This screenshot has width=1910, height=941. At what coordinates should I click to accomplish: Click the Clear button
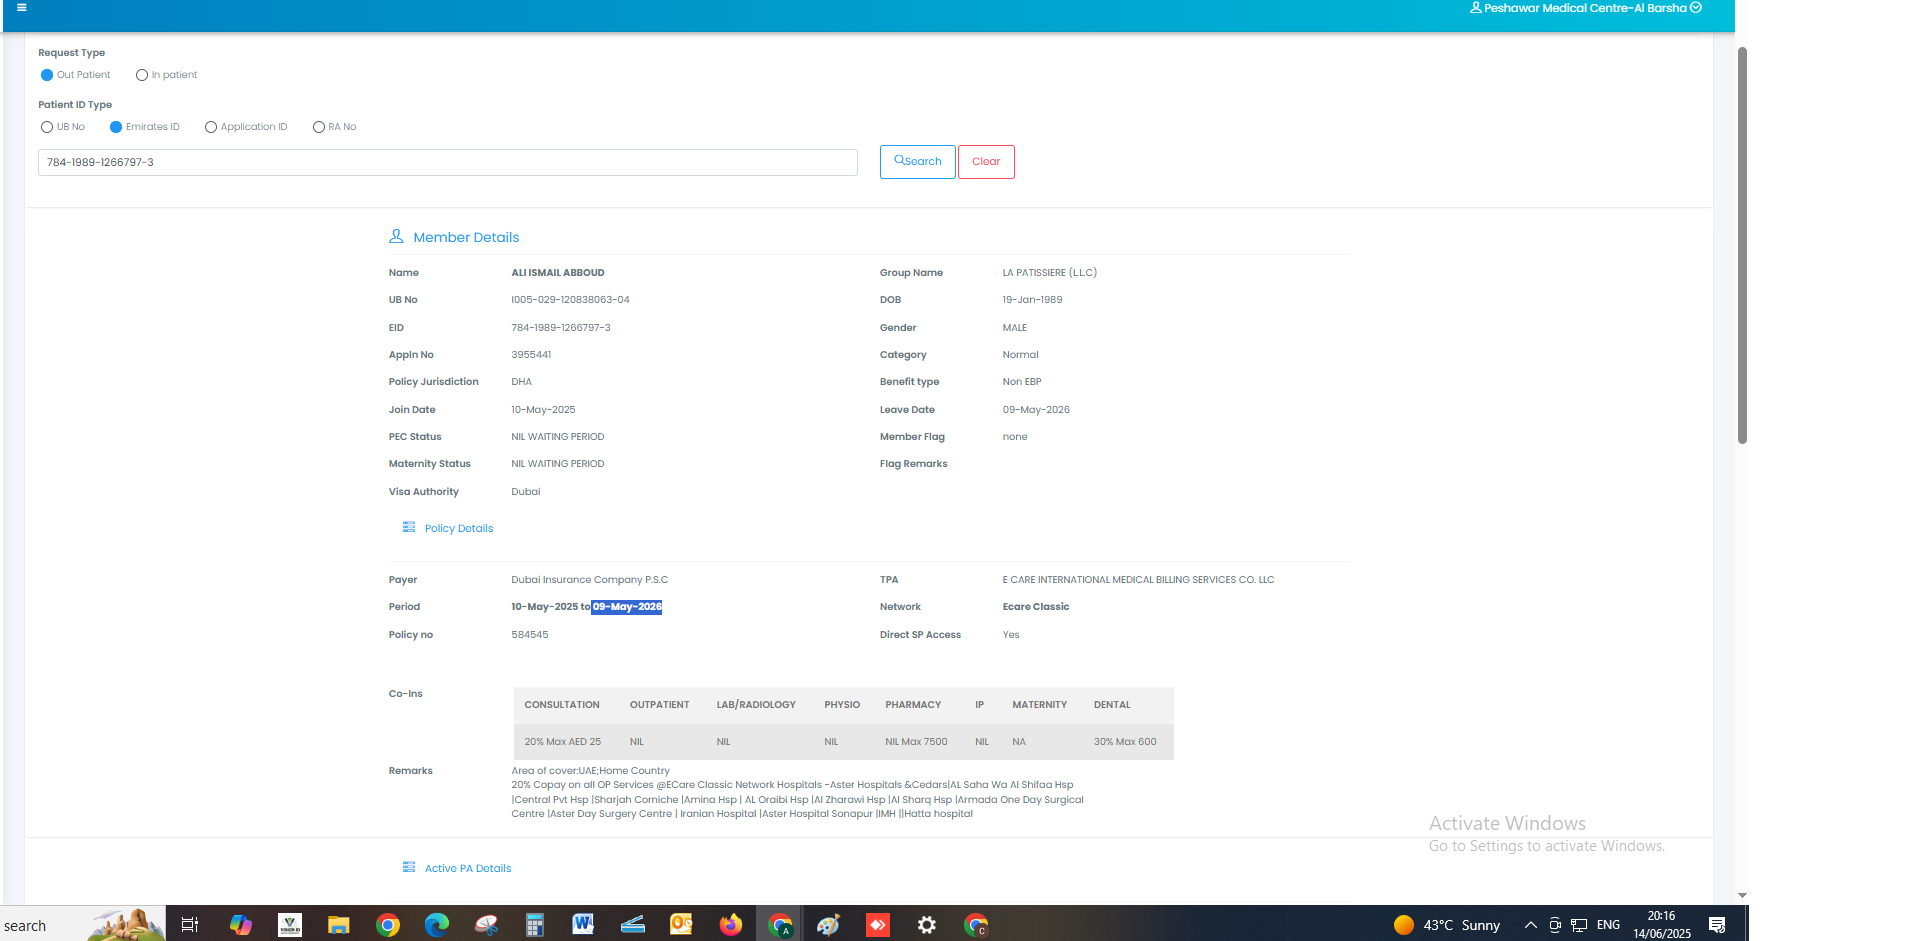(986, 162)
